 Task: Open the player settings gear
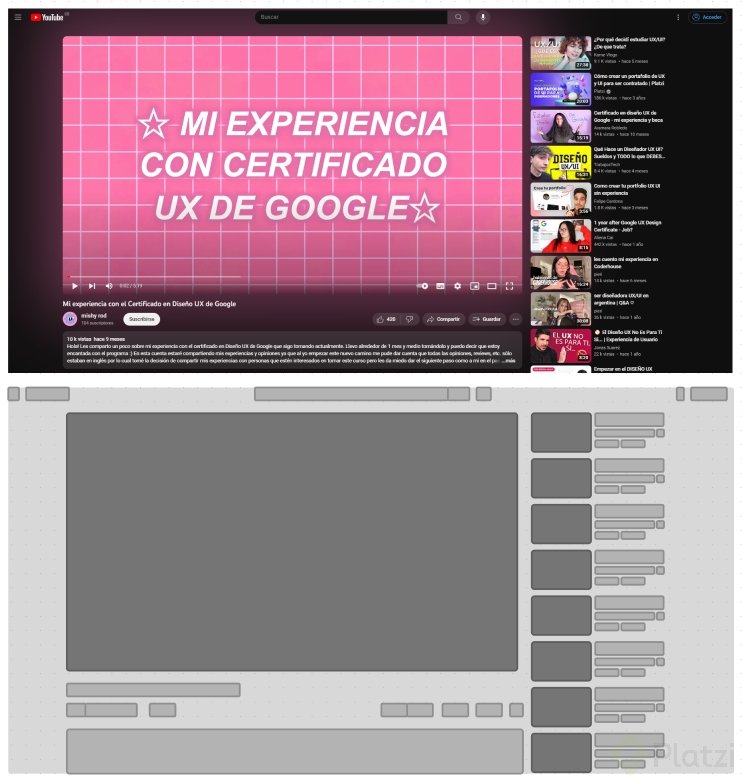click(457, 286)
